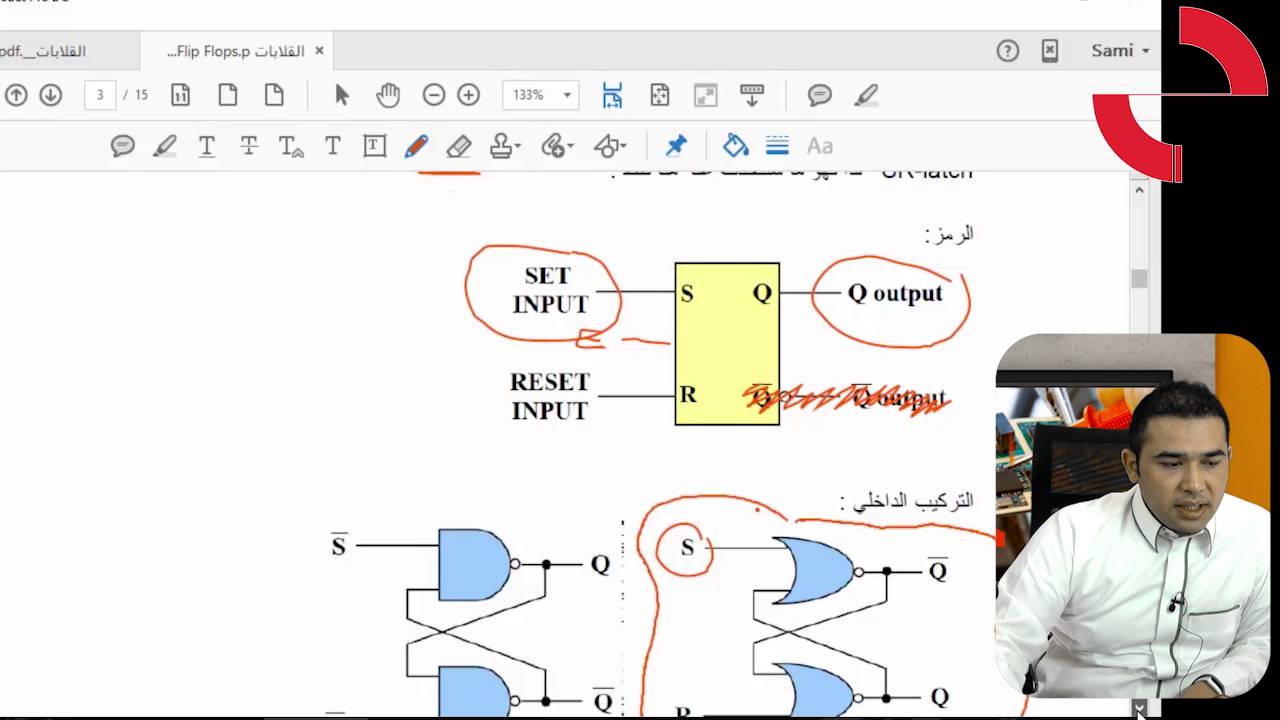Zoom in with the plus button
Viewport: 1280px width, 720px height.
pyautogui.click(x=468, y=95)
